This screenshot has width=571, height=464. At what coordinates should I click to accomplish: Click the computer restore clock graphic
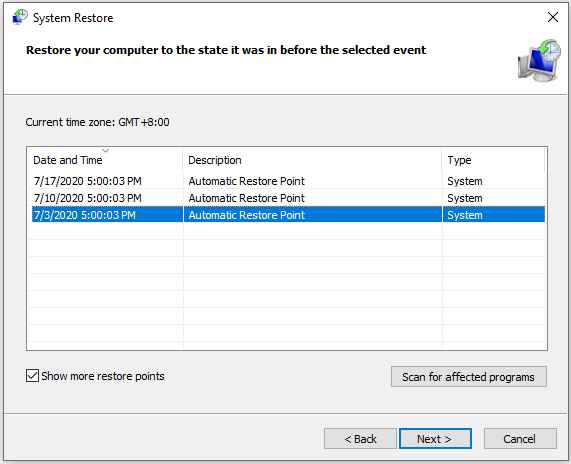(540, 60)
